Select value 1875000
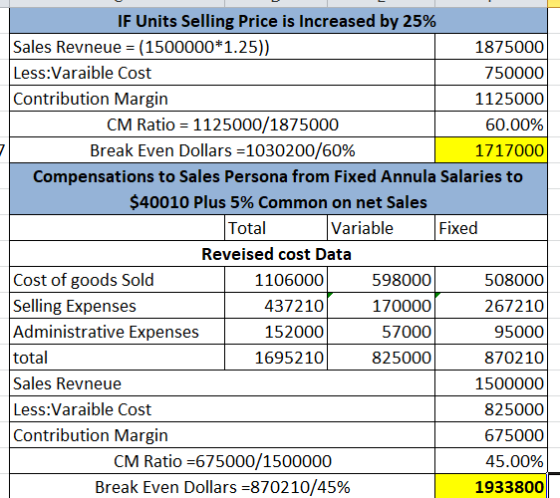 pyautogui.click(x=491, y=47)
